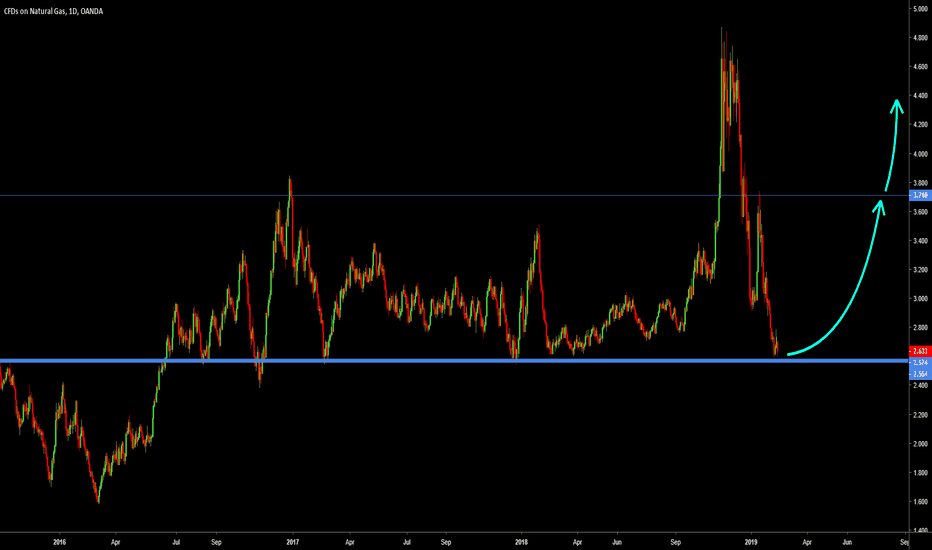The image size is (932, 550).
Task: Select the red 2.633 current price label
Action: pos(920,351)
